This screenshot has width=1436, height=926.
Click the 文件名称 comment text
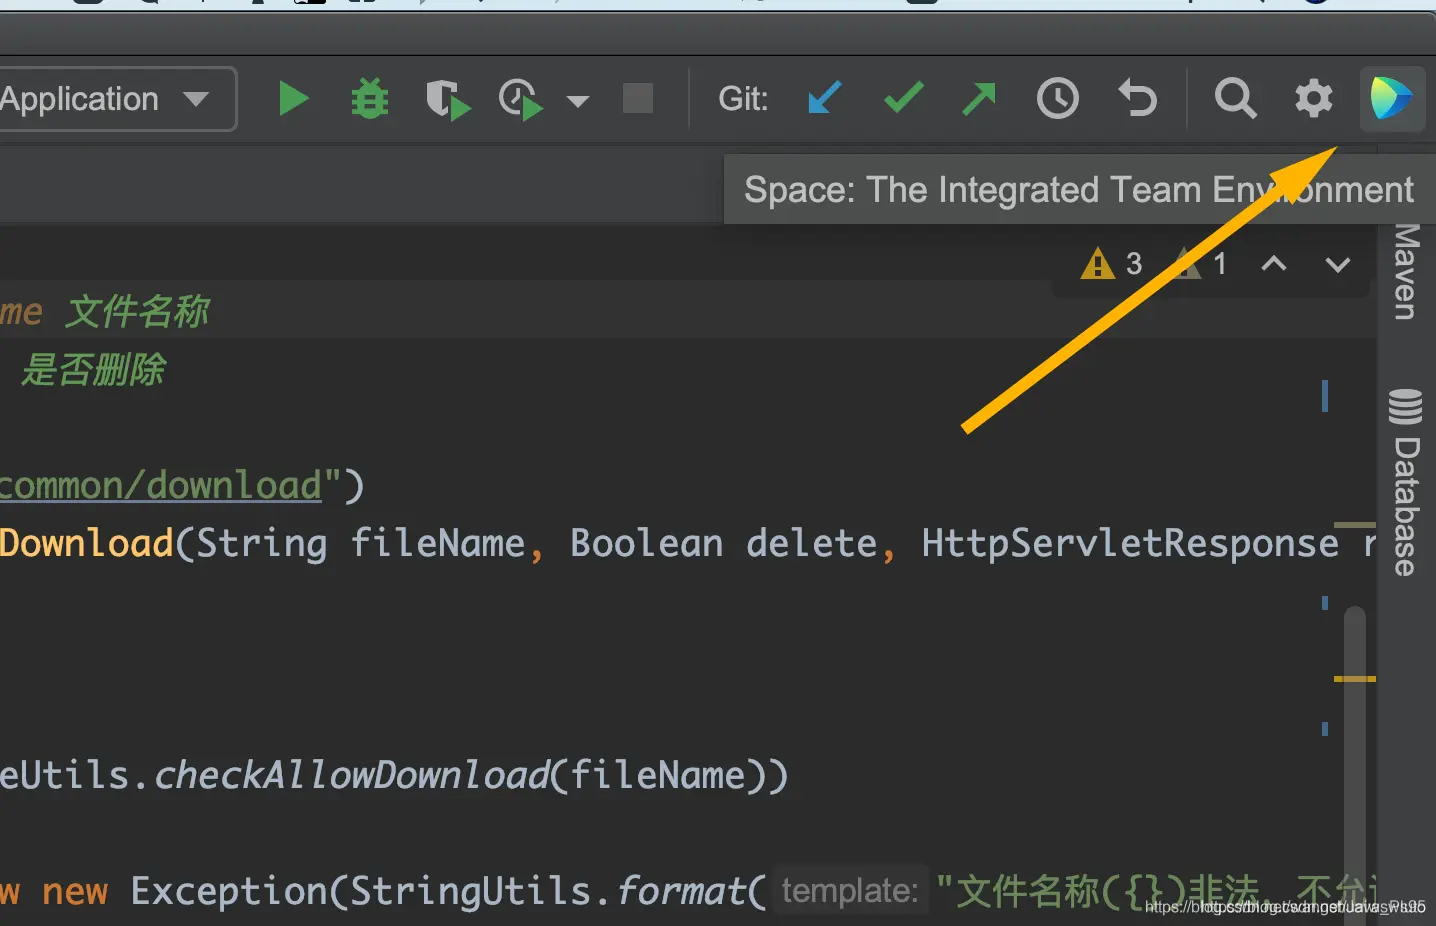pyautogui.click(x=138, y=312)
